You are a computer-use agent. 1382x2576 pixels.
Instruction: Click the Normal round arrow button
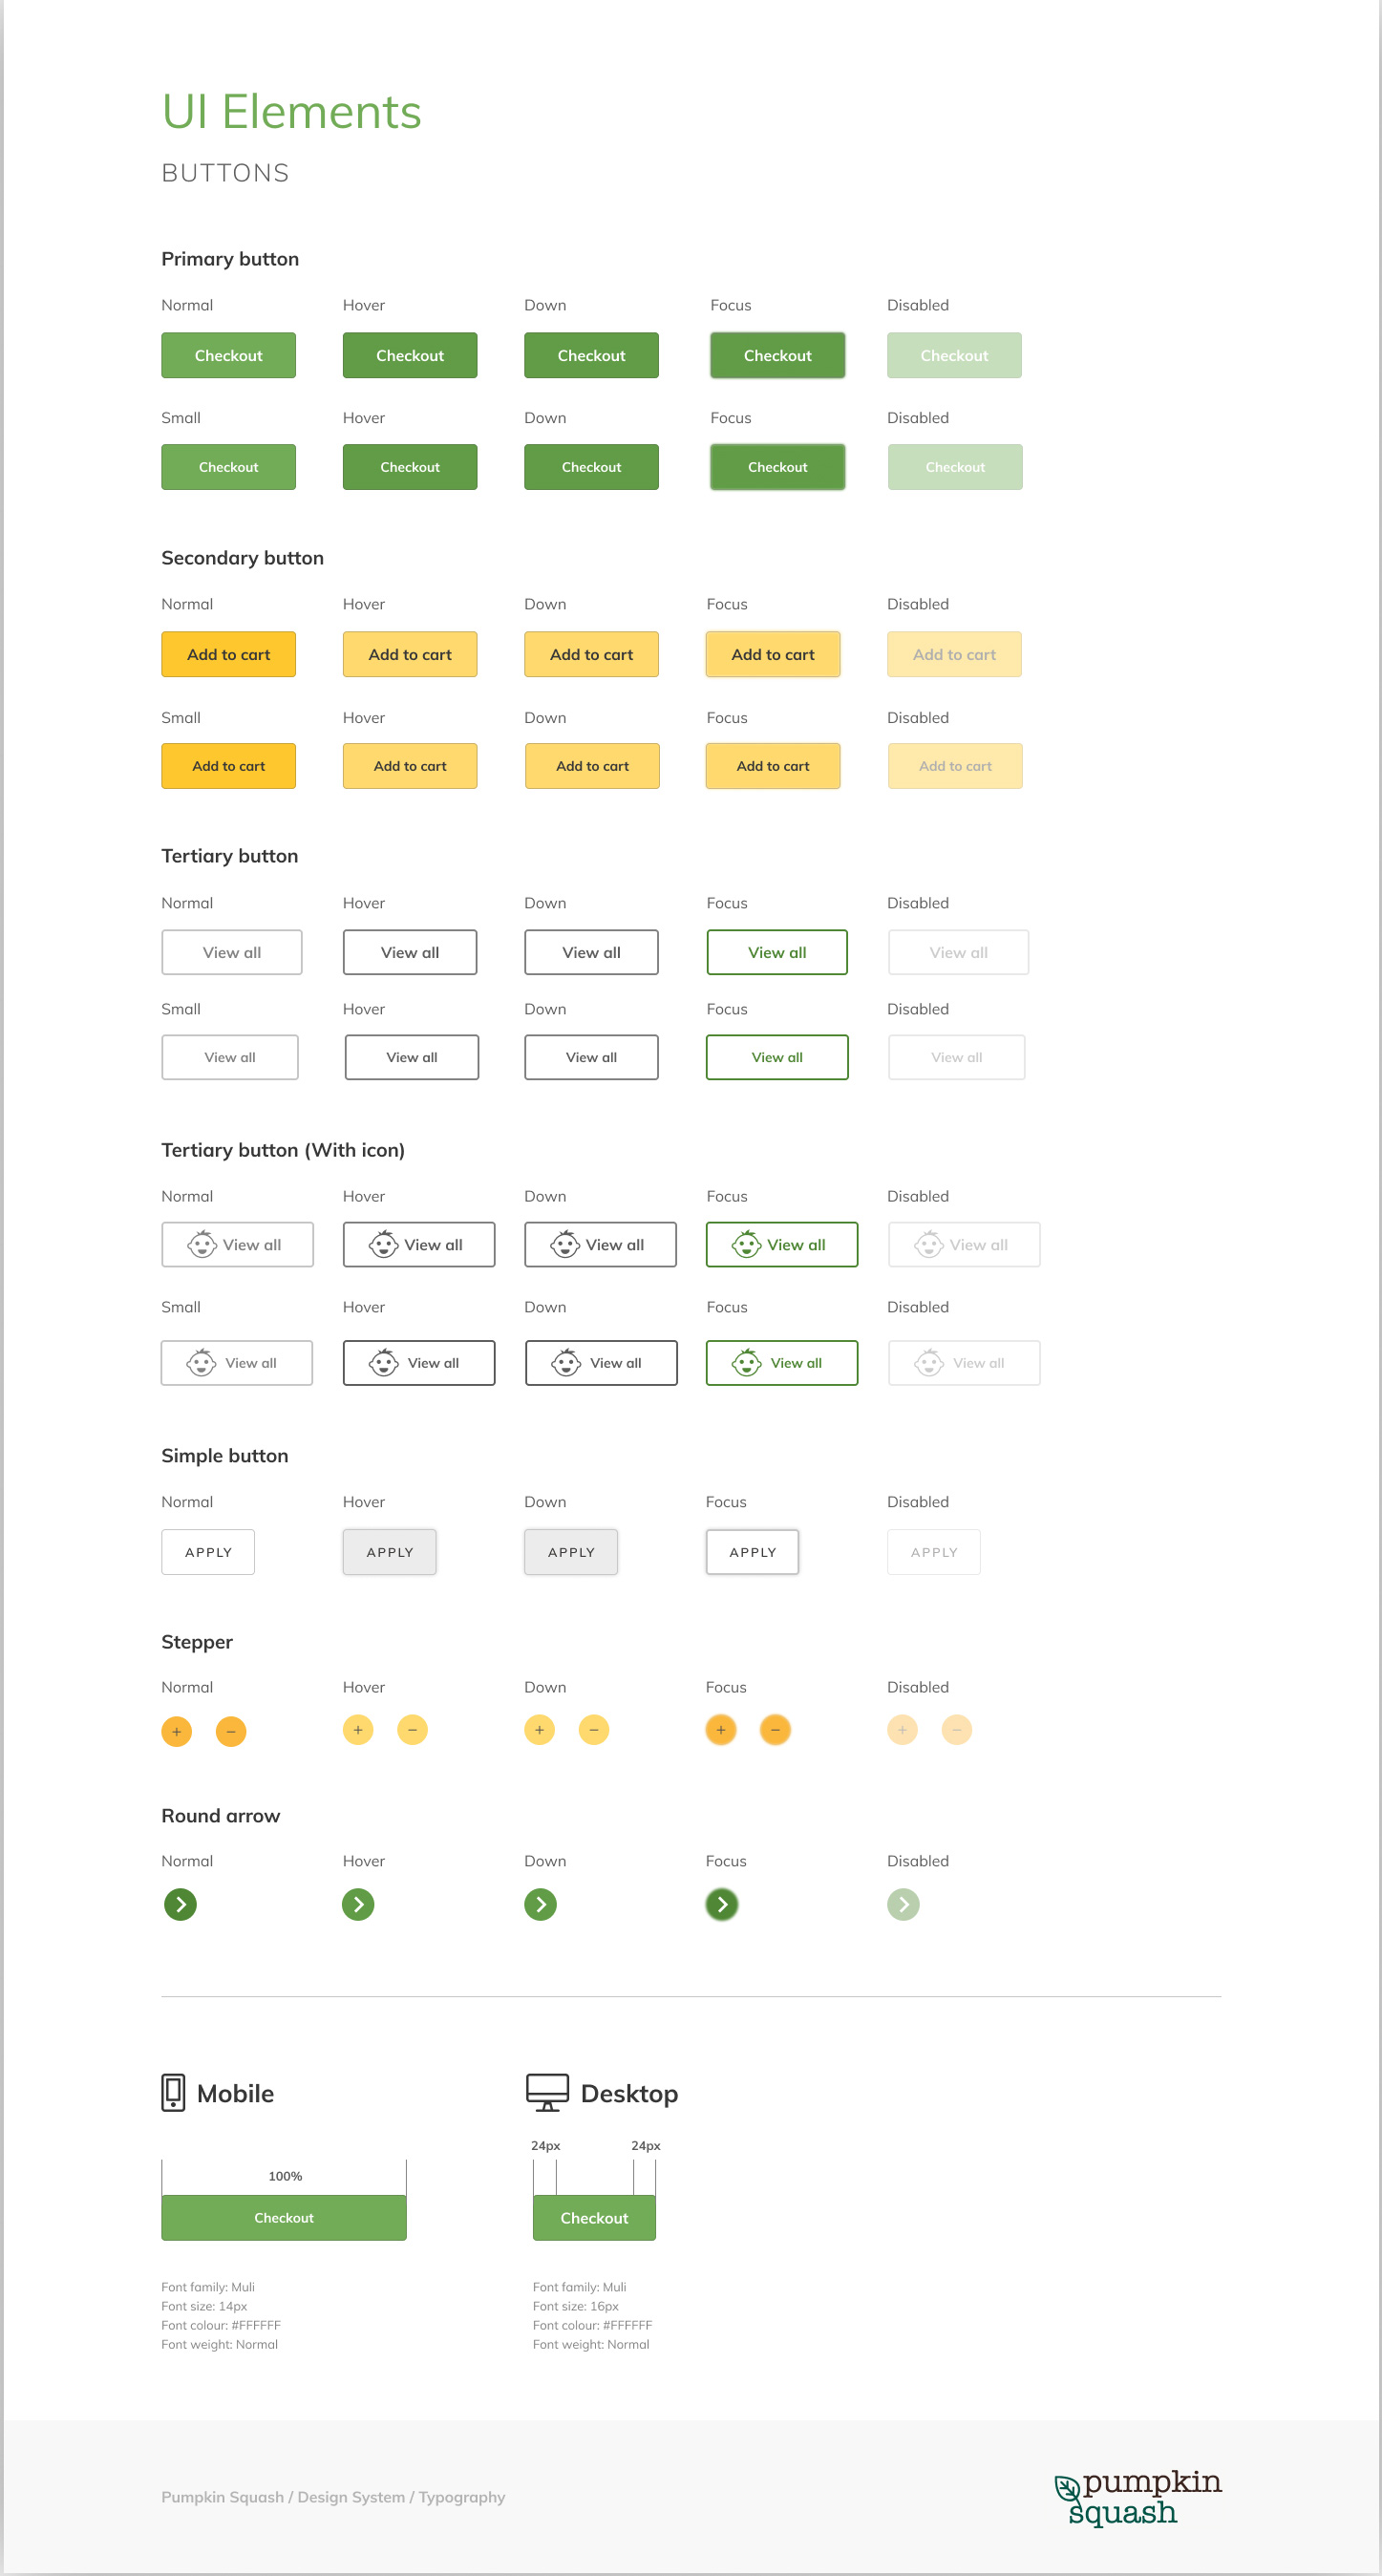click(180, 1904)
